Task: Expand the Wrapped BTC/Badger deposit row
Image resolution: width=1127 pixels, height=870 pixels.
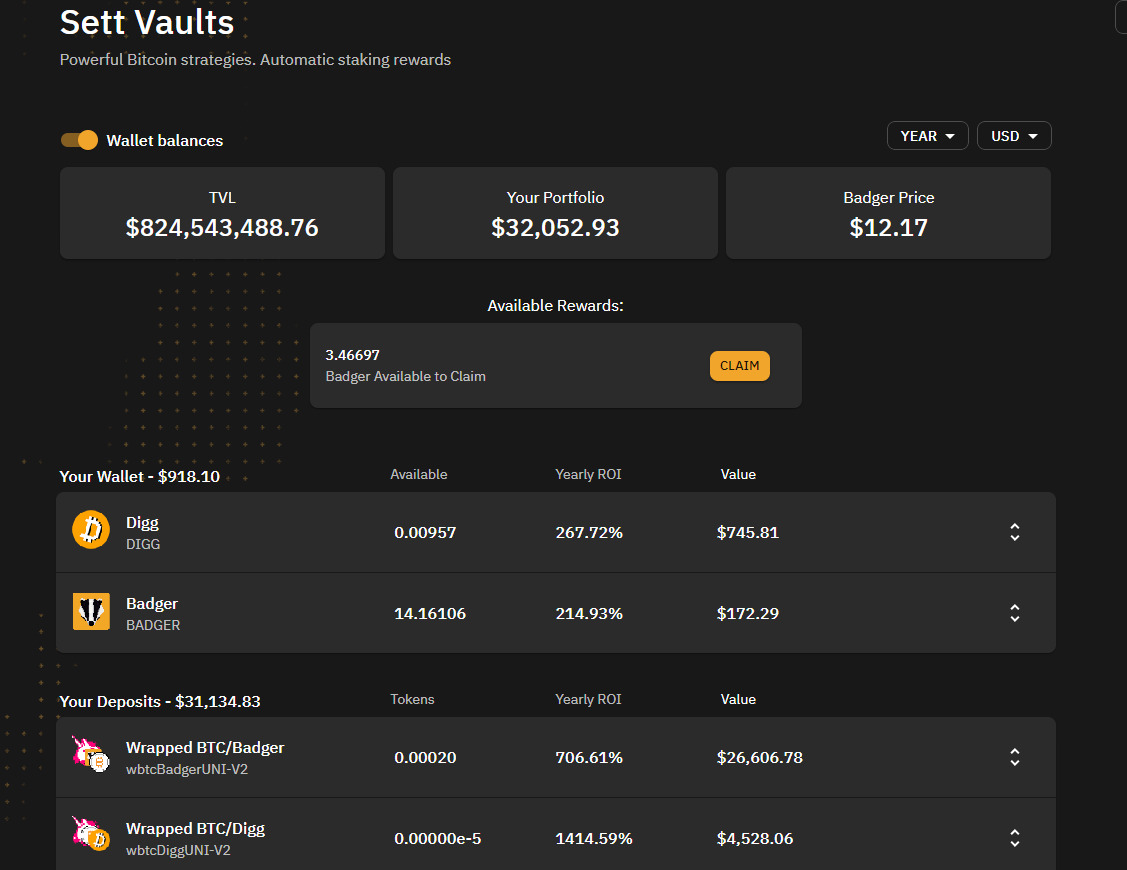Action: tap(1014, 757)
